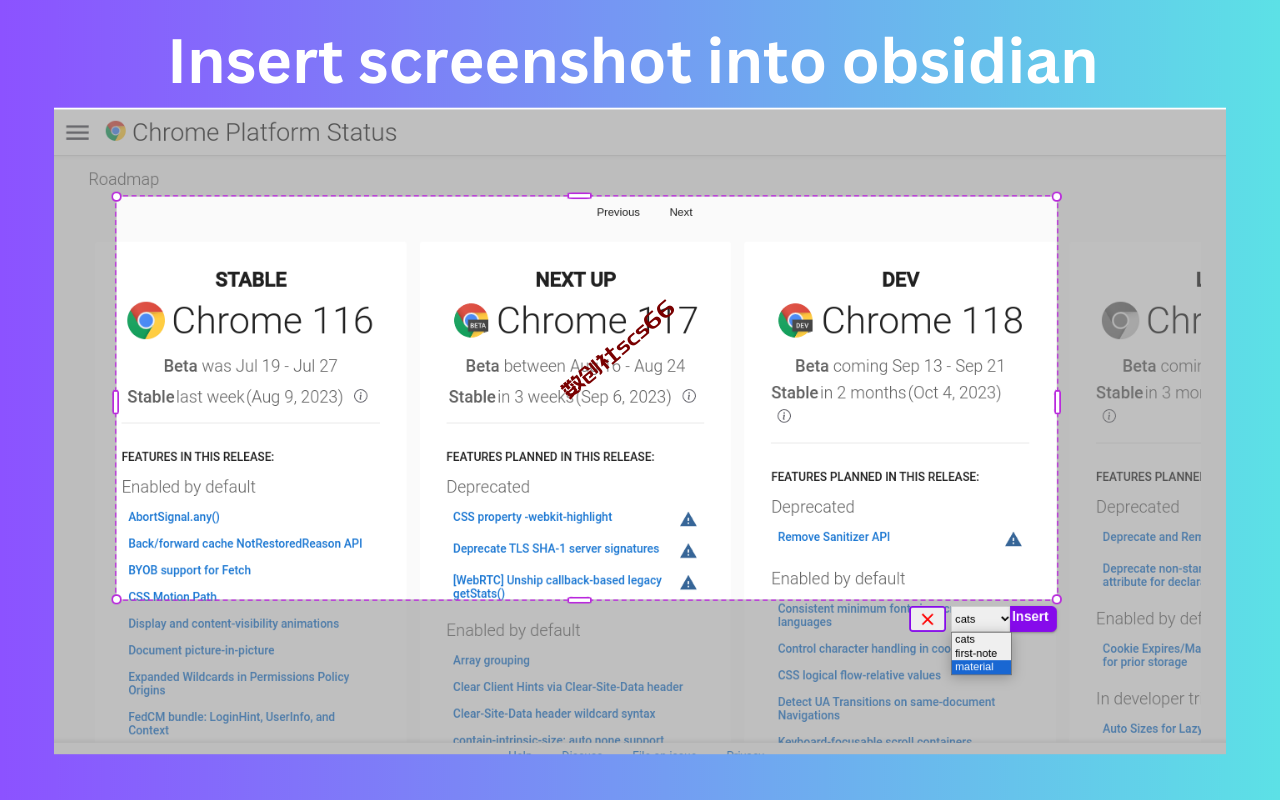Click warning icon beside Unship callback-based getStats
Screen dimensions: 1280x800
pyautogui.click(x=688, y=583)
